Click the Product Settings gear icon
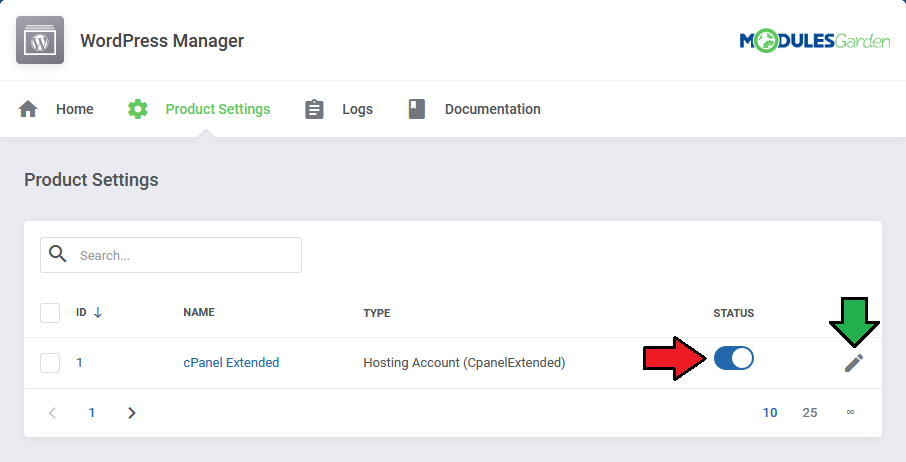 [x=138, y=109]
